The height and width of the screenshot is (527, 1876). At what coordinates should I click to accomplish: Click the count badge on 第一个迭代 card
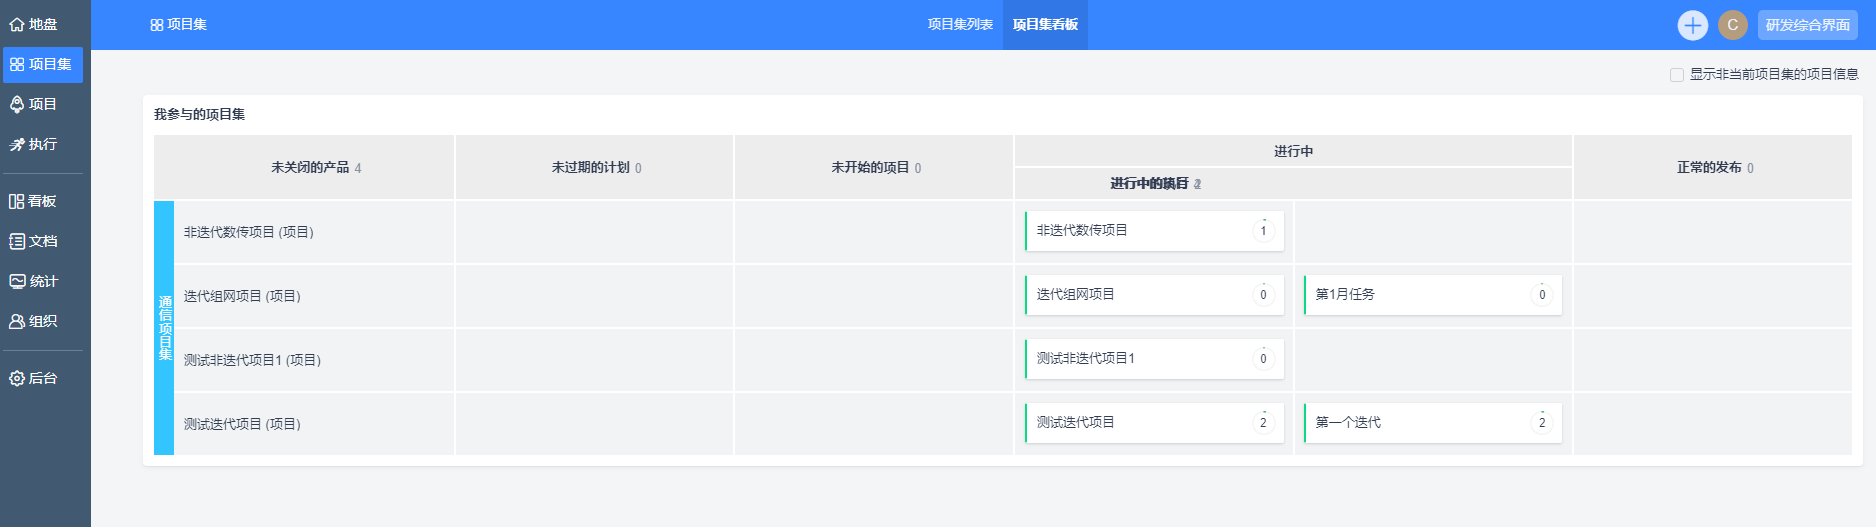1542,423
